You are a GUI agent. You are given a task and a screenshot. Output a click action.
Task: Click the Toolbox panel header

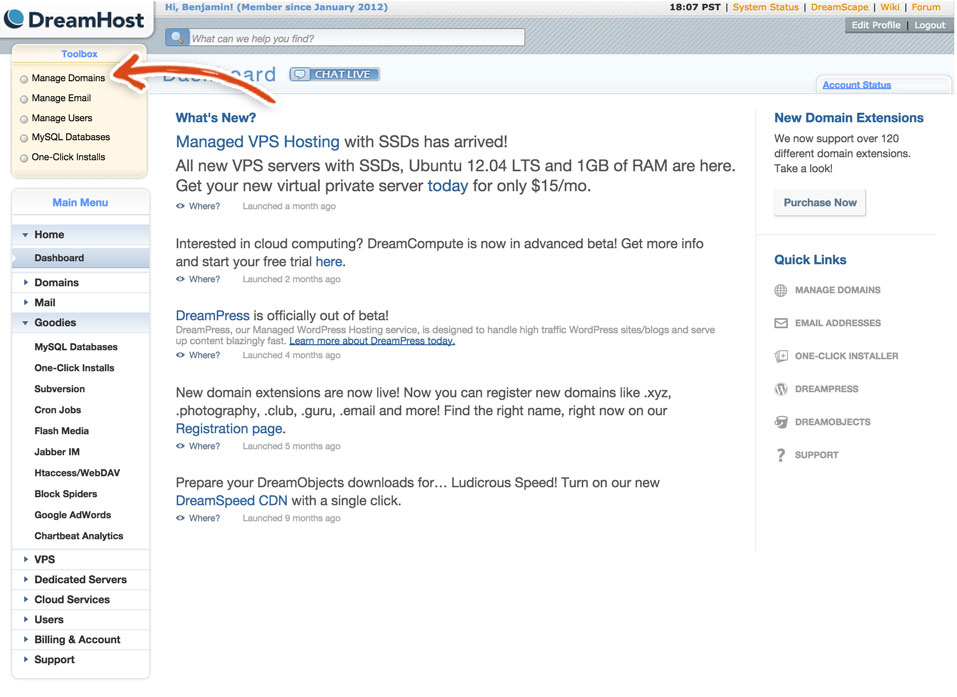(79, 54)
